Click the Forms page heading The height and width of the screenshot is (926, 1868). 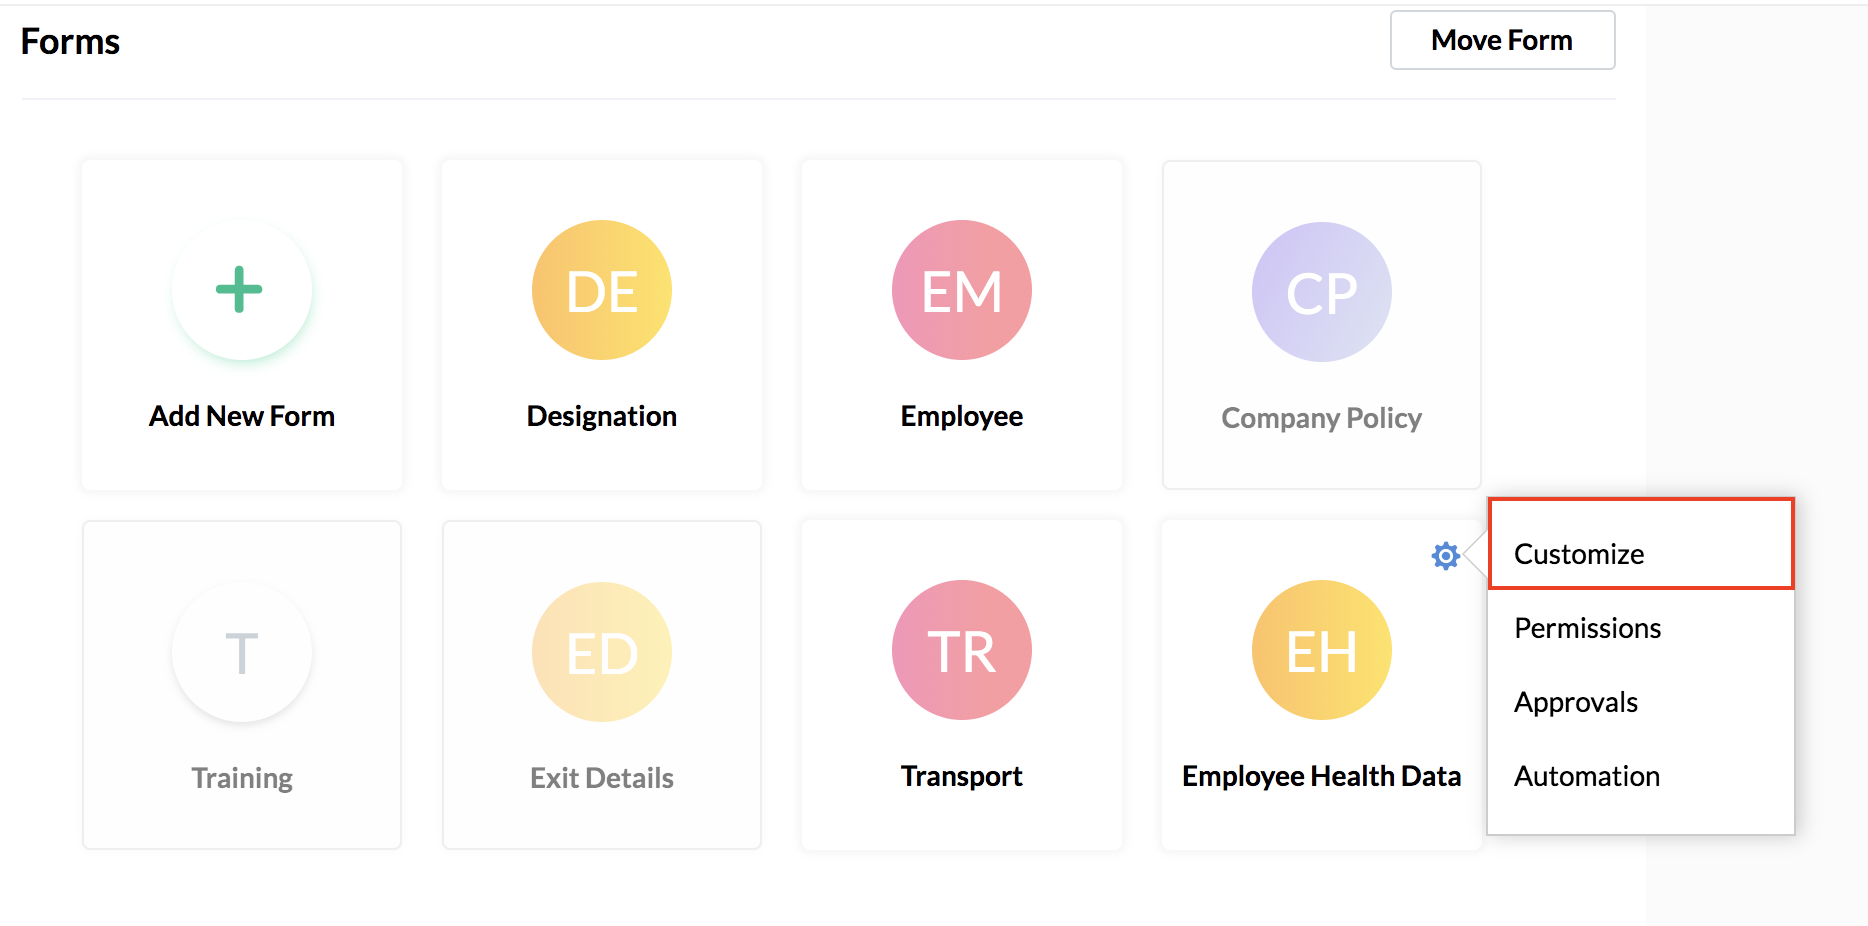click(70, 41)
